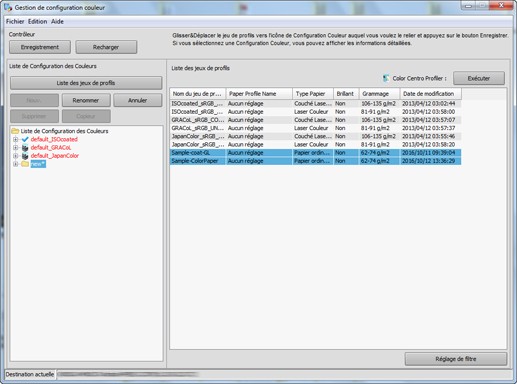Select the Sample-coat-GL profile row
The height and width of the screenshot is (384, 517).
(315, 153)
